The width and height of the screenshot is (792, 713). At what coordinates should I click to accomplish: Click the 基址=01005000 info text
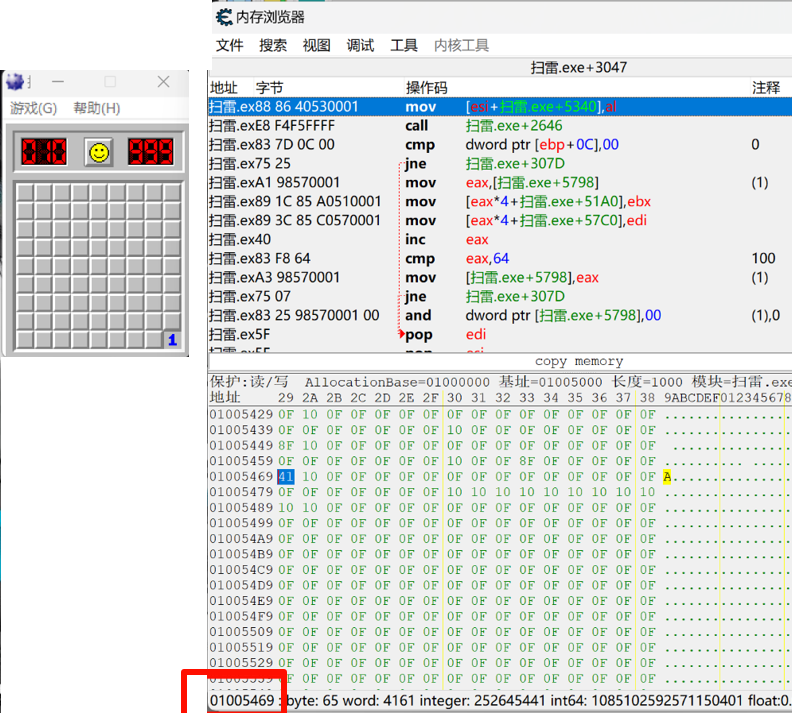[551, 382]
